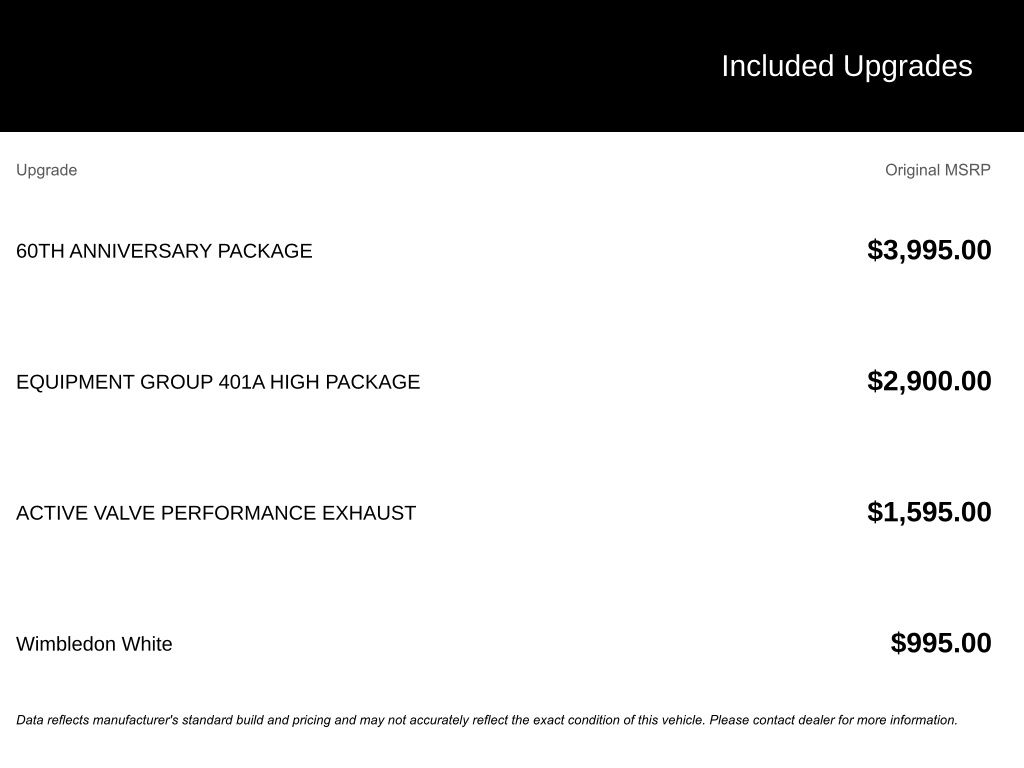
Task: Select the 60TH ANNIVERSARY PACKAGE upgrade name
Action: (164, 251)
